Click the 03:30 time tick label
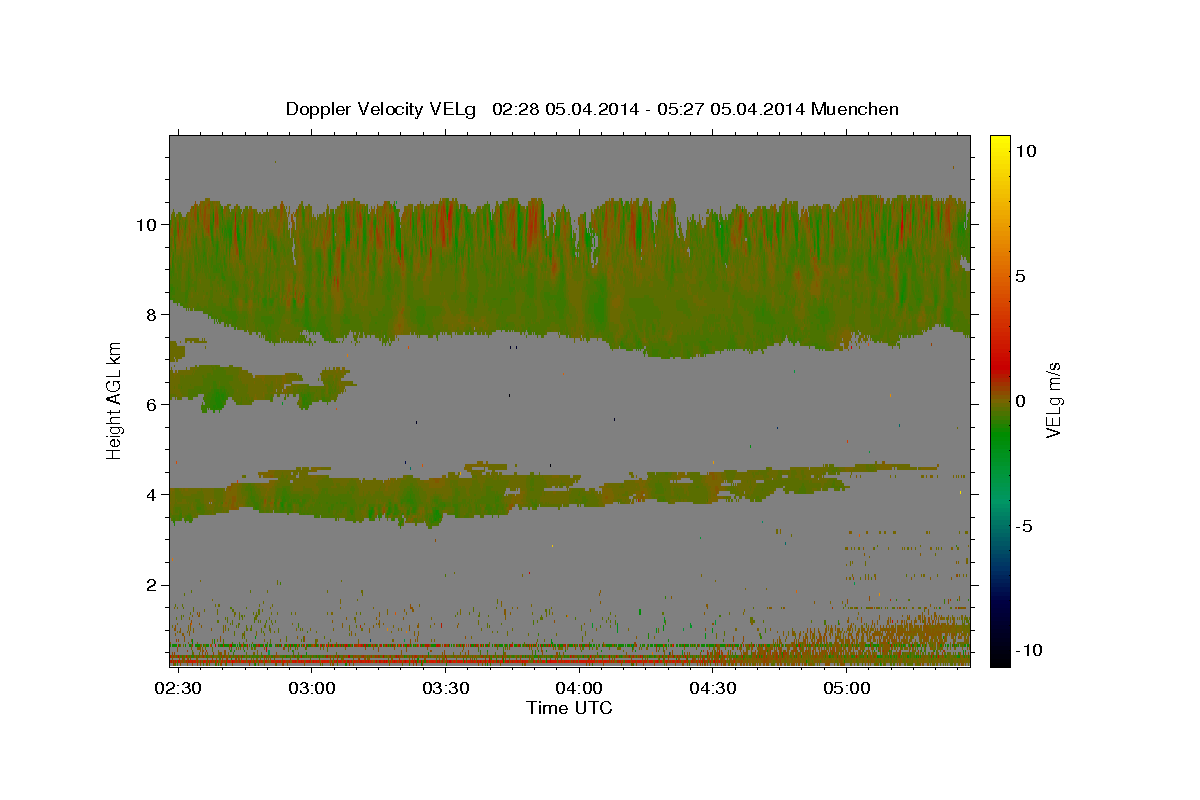1200x800 pixels. coord(446,688)
